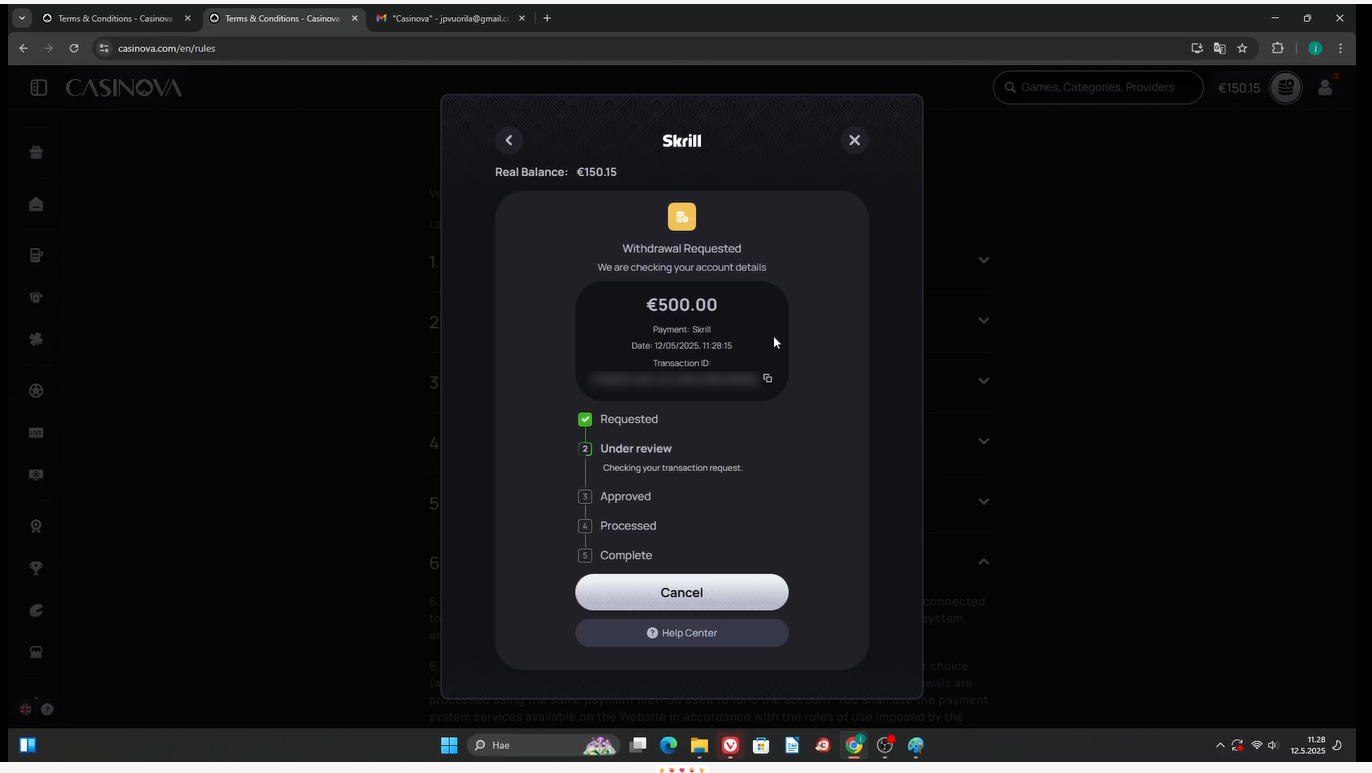Viewport: 1372px width, 773px height.
Task: Go back in the Skrill withdrawal dialog
Action: (x=509, y=140)
